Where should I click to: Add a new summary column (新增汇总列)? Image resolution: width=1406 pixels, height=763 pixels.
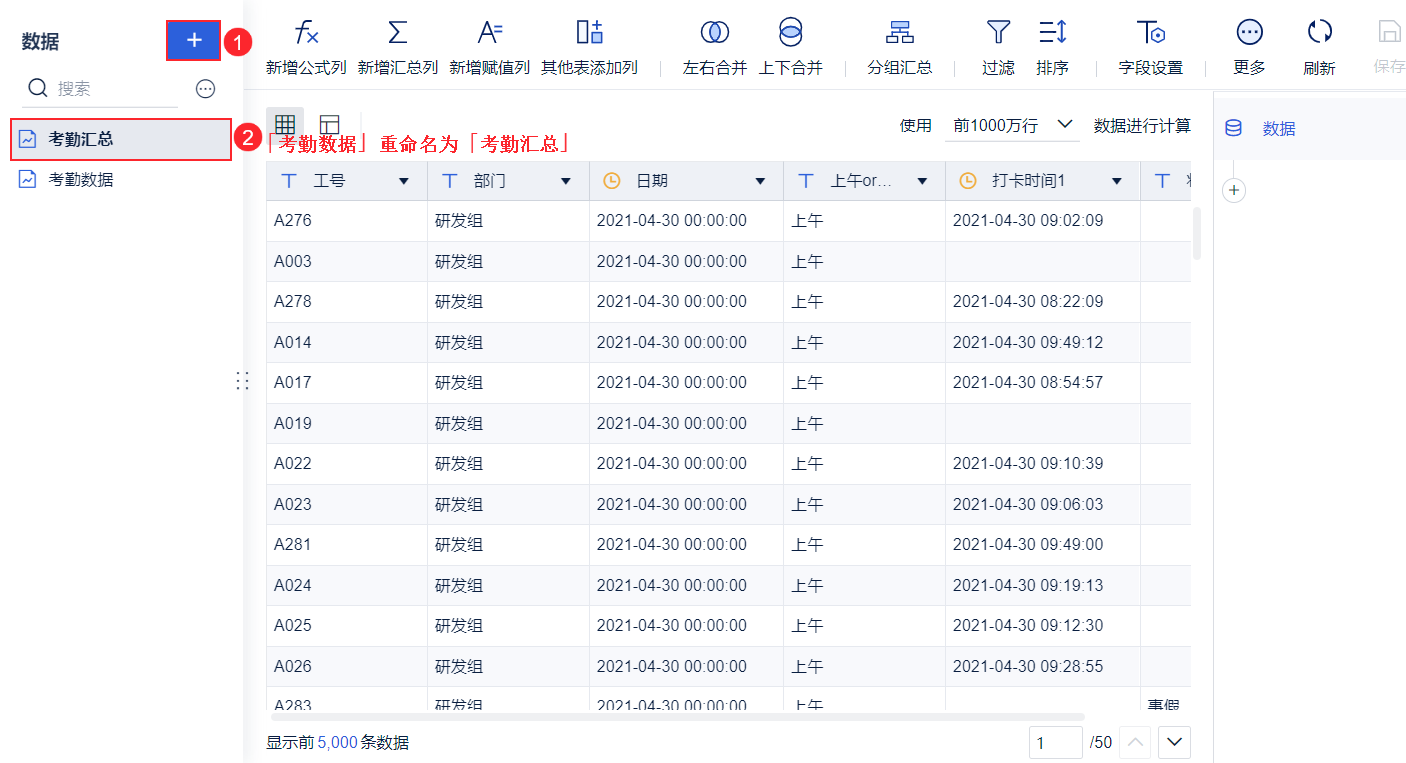click(398, 48)
